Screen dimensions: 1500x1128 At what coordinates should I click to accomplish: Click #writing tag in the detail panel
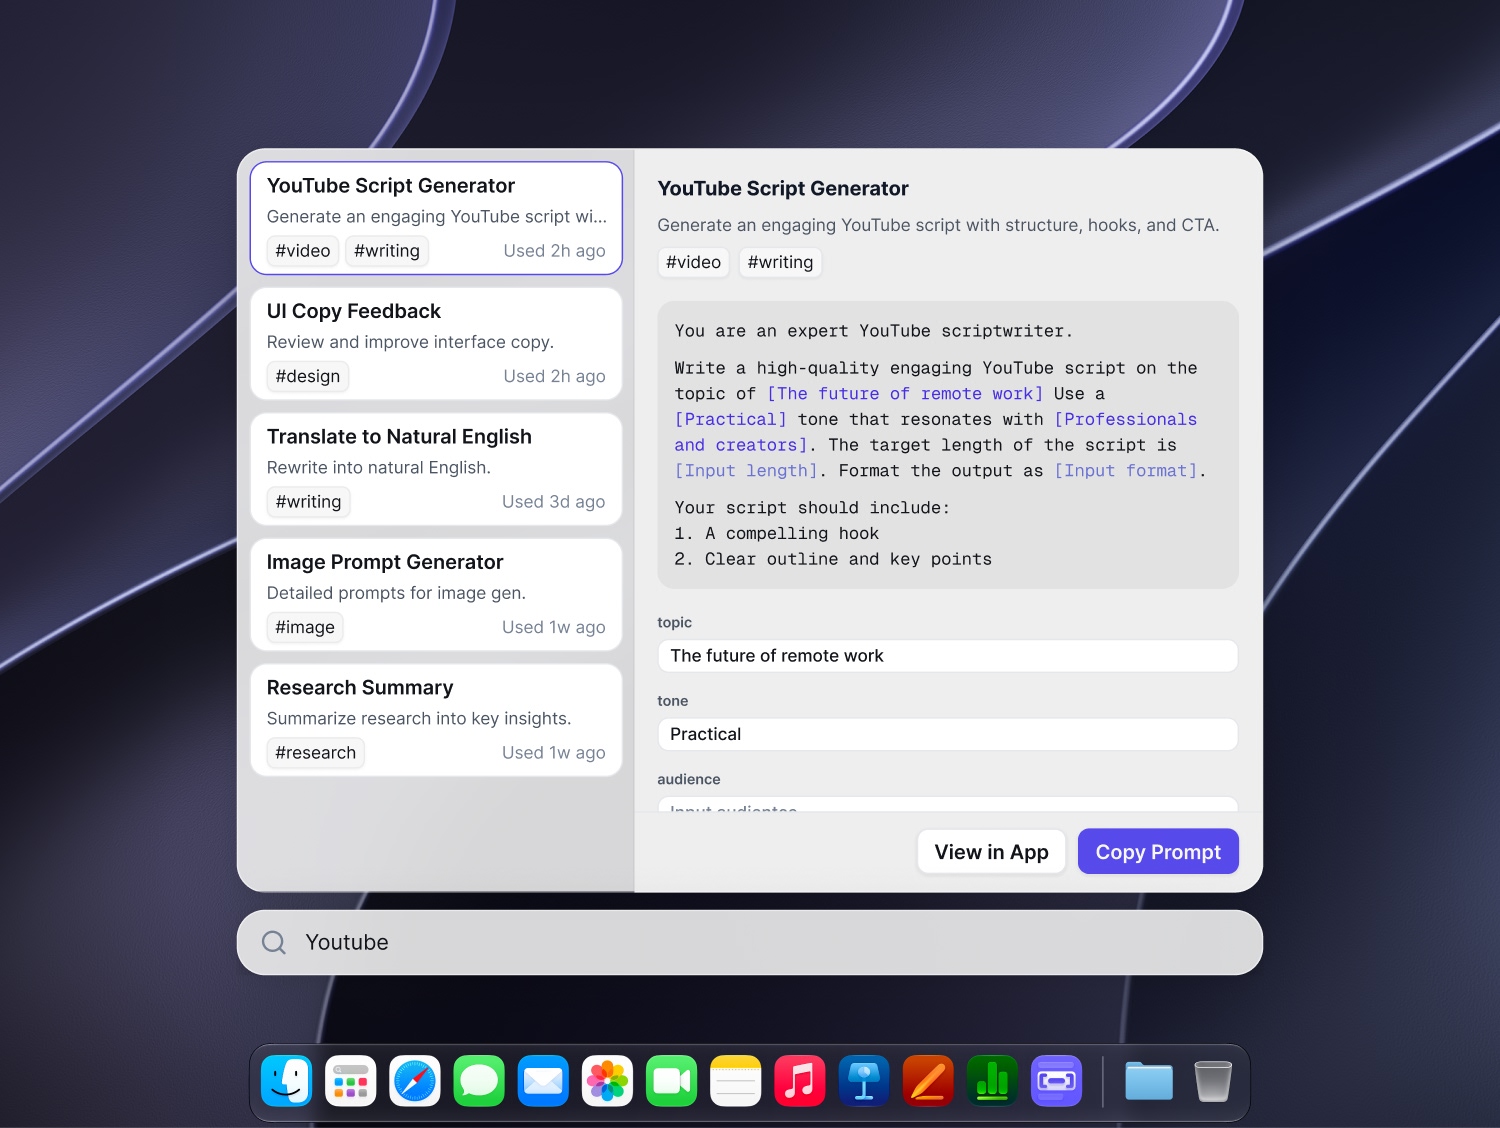point(781,262)
